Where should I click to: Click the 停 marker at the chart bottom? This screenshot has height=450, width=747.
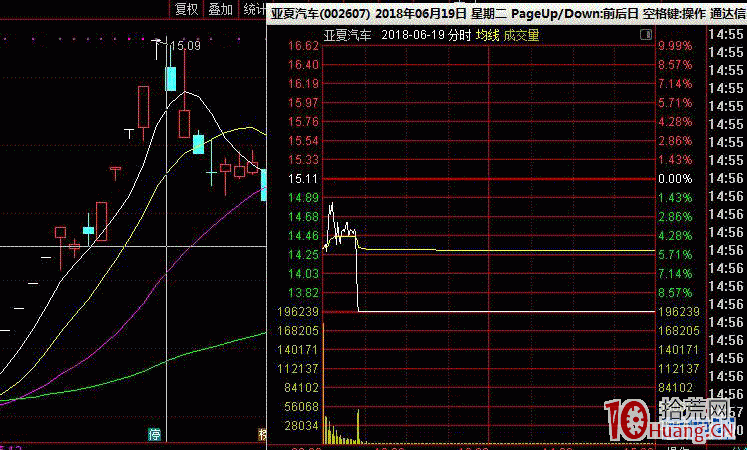(154, 434)
